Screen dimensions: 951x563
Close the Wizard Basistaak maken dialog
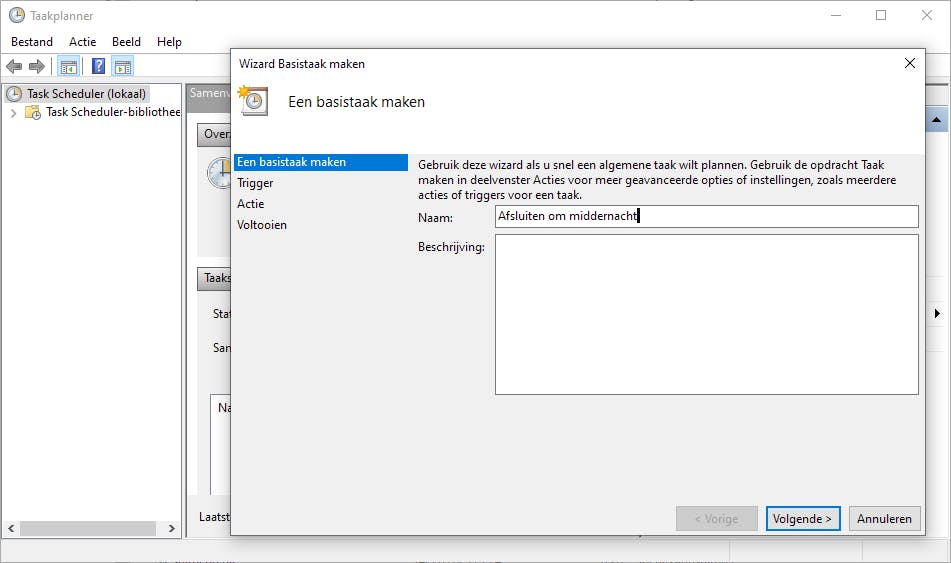pos(910,63)
